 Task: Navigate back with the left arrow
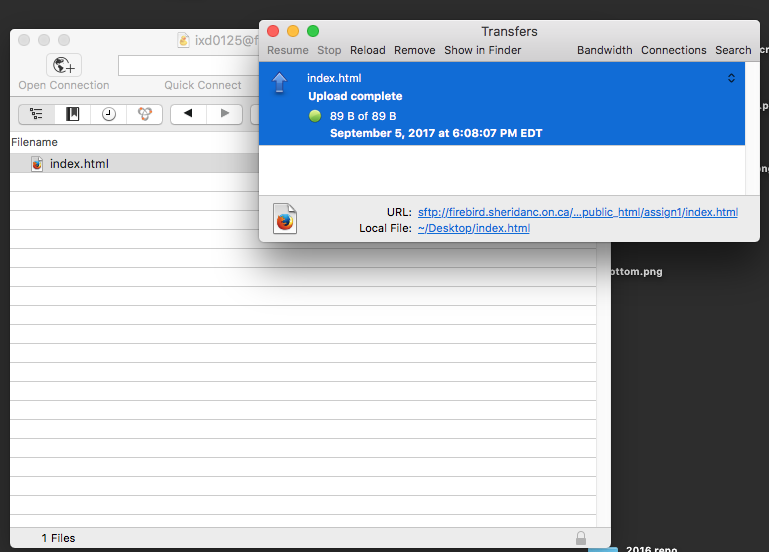188,114
